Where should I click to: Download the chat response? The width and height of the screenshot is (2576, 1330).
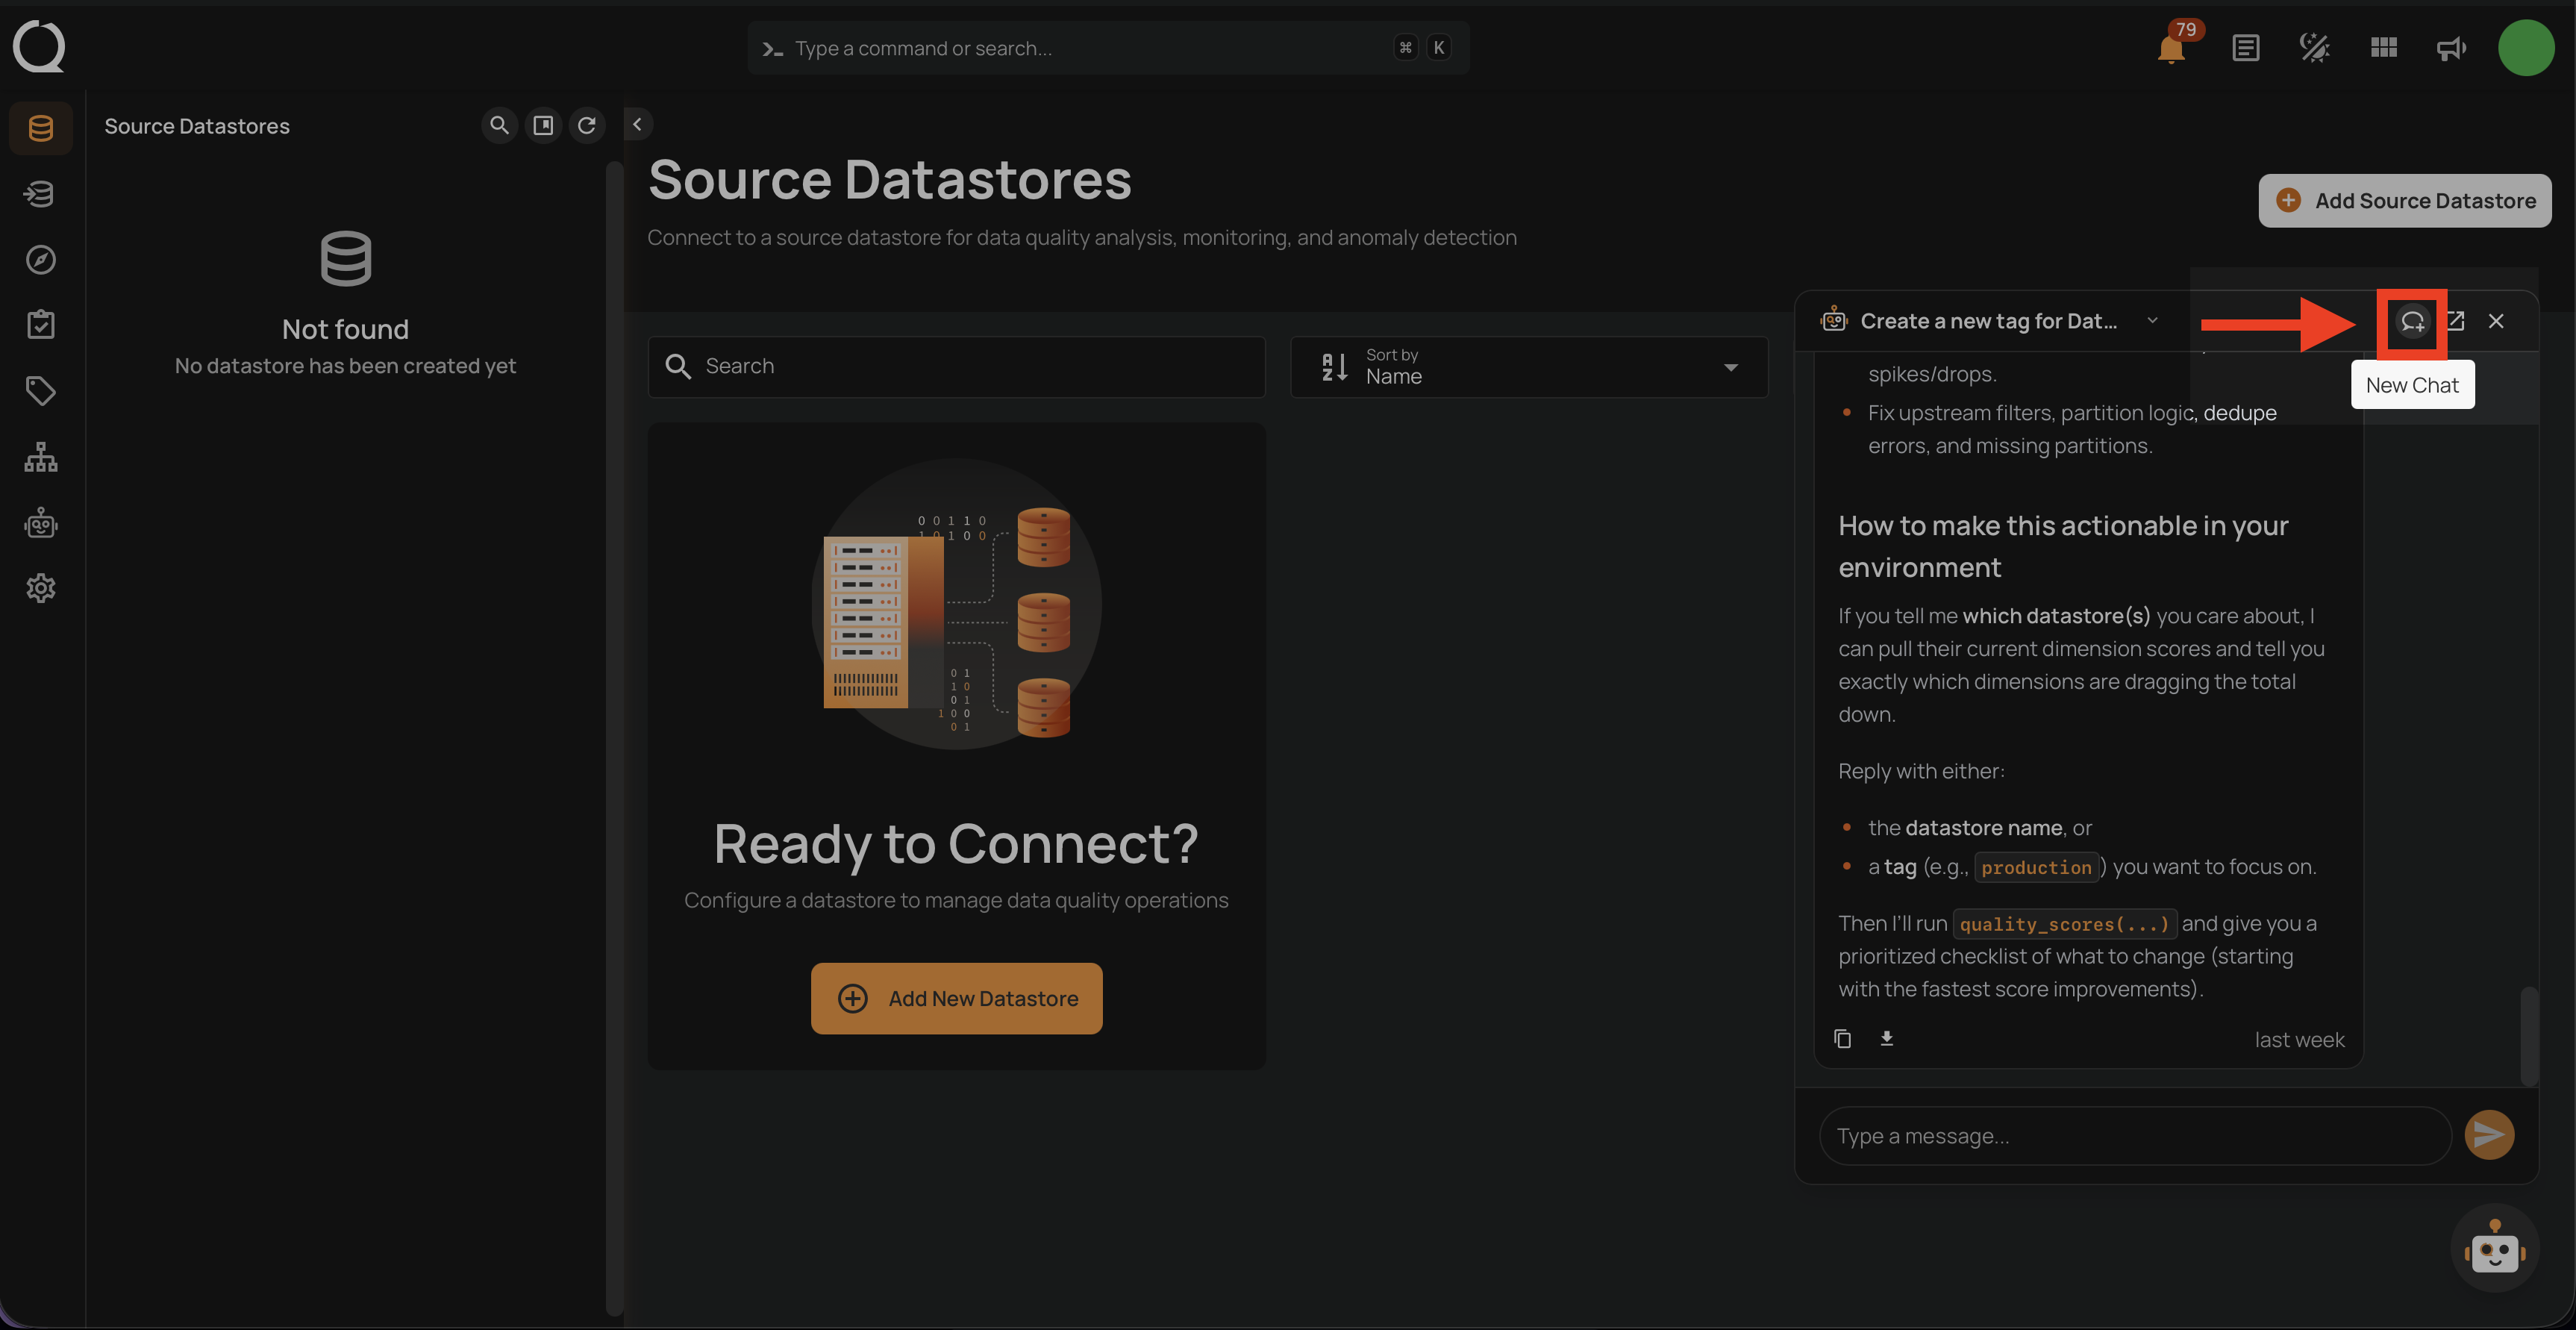pyautogui.click(x=1887, y=1039)
